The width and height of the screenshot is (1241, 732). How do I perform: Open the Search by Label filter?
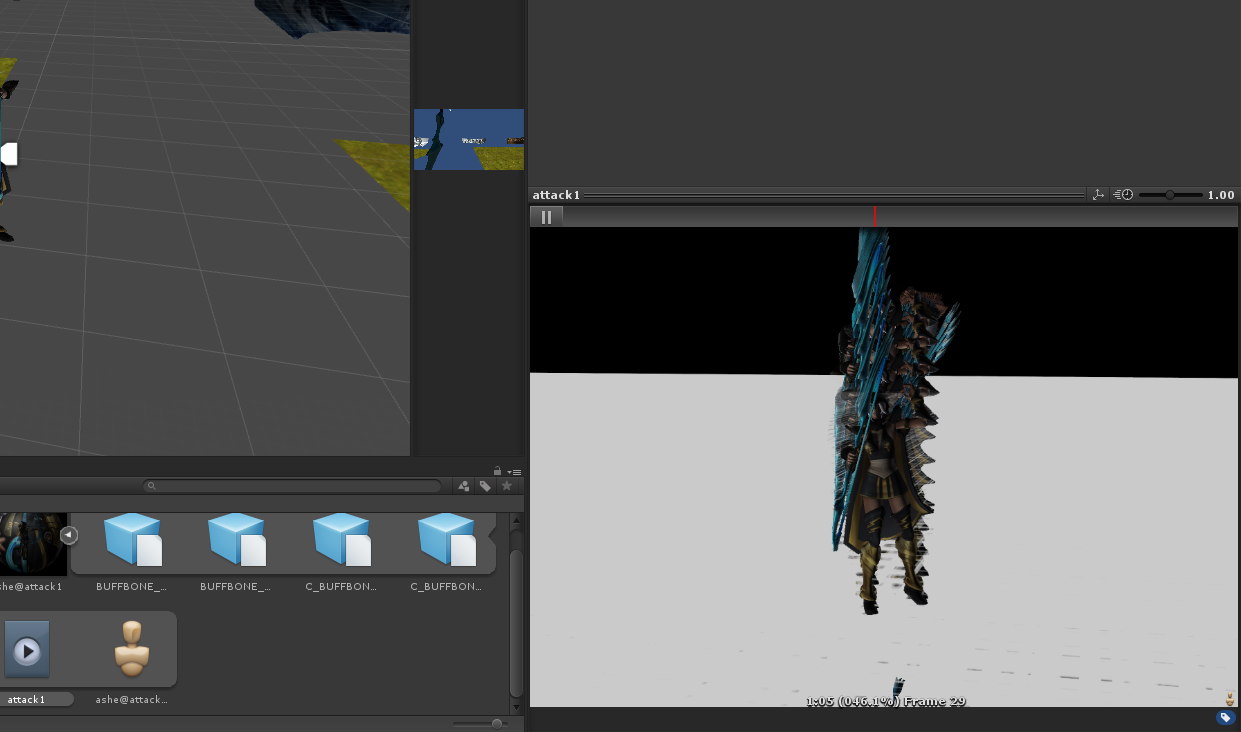pyautogui.click(x=486, y=486)
